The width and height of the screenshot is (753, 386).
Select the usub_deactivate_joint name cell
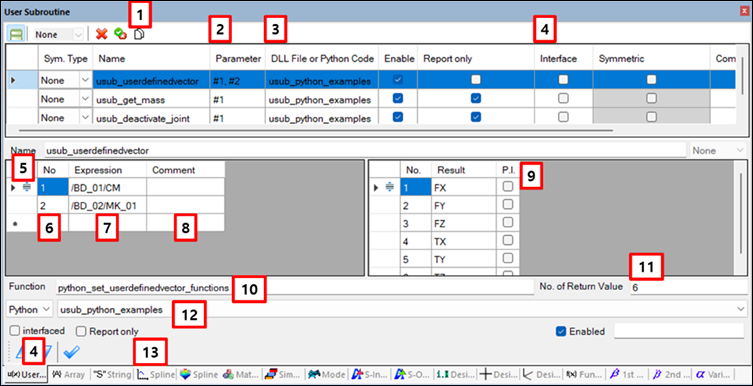(151, 118)
